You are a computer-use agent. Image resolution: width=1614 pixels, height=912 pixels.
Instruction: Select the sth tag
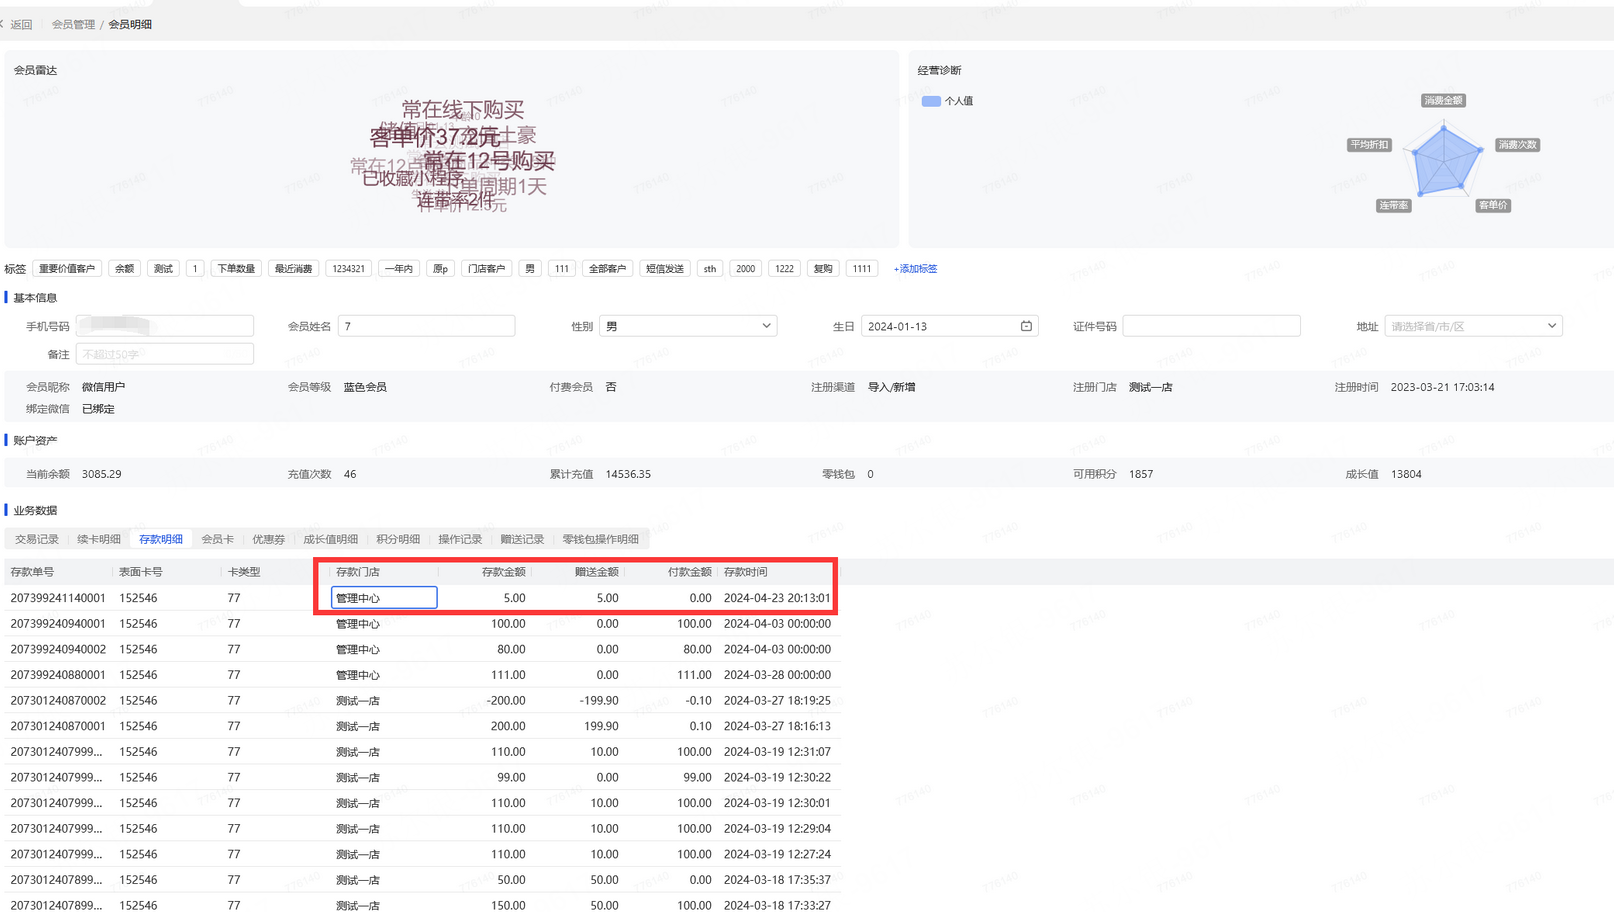point(710,269)
